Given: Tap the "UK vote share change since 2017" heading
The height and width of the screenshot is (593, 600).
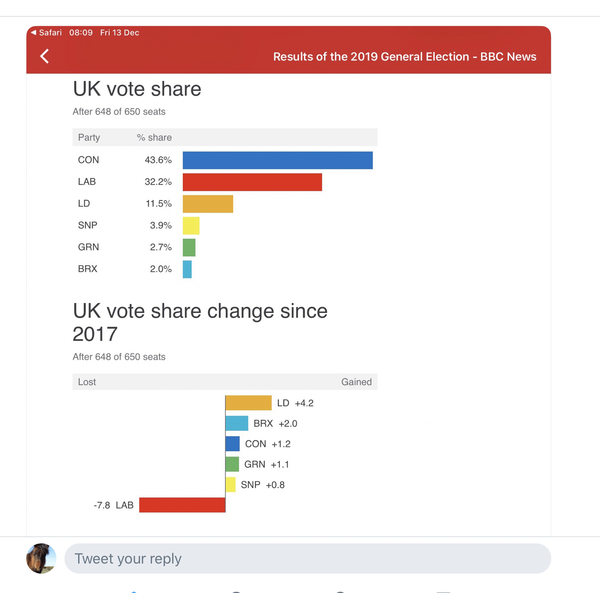Looking at the screenshot, I should (x=200, y=322).
